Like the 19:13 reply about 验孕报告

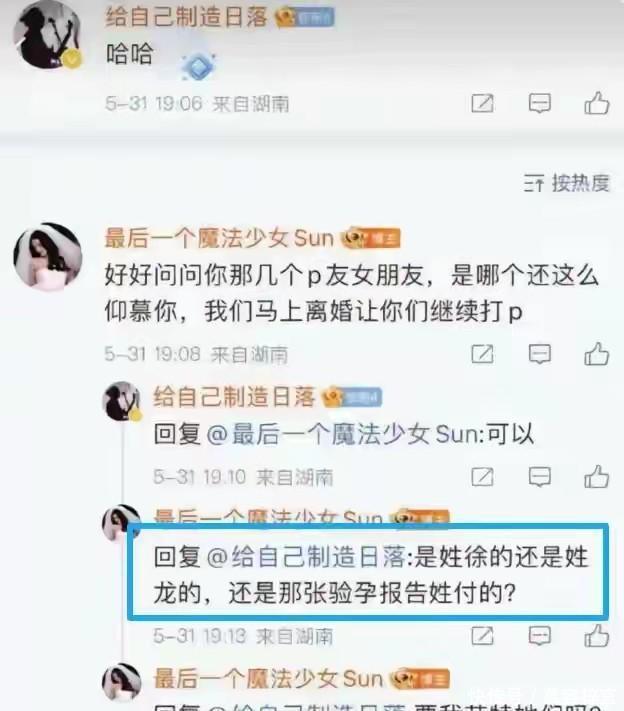[x=596, y=636]
